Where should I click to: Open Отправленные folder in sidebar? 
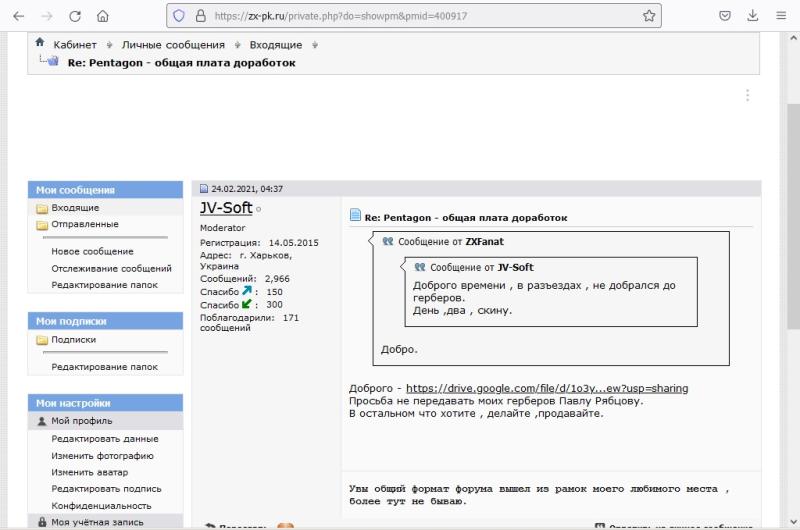click(85, 225)
